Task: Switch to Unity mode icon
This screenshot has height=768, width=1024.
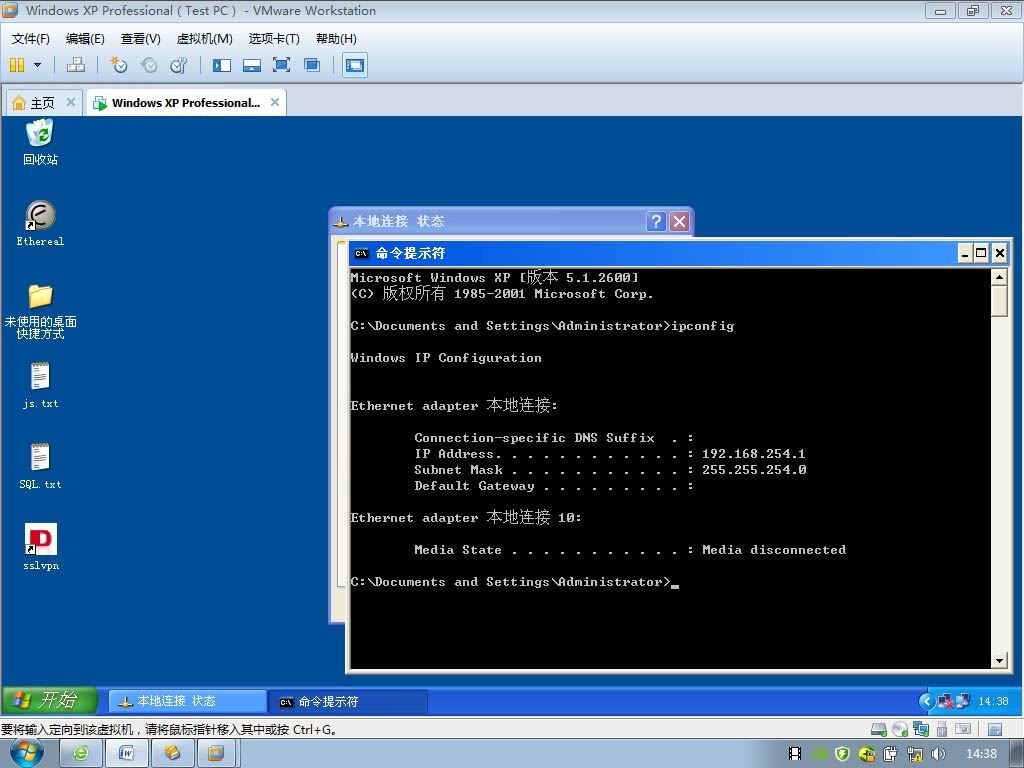Action: pyautogui.click(x=312, y=65)
